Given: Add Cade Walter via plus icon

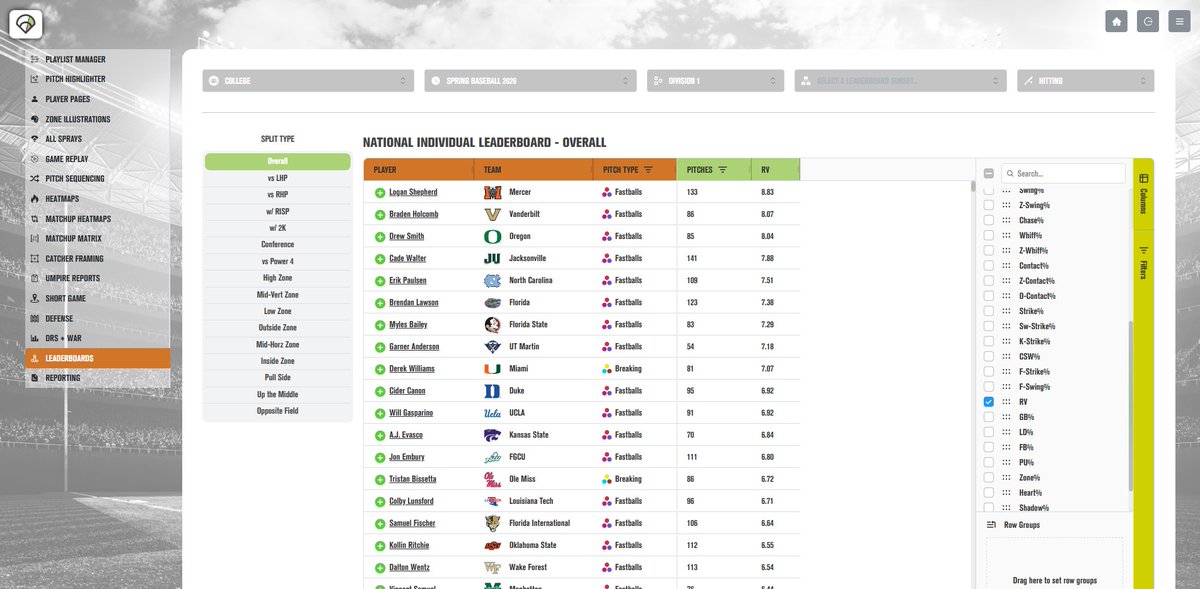Looking at the screenshot, I should (380, 258).
